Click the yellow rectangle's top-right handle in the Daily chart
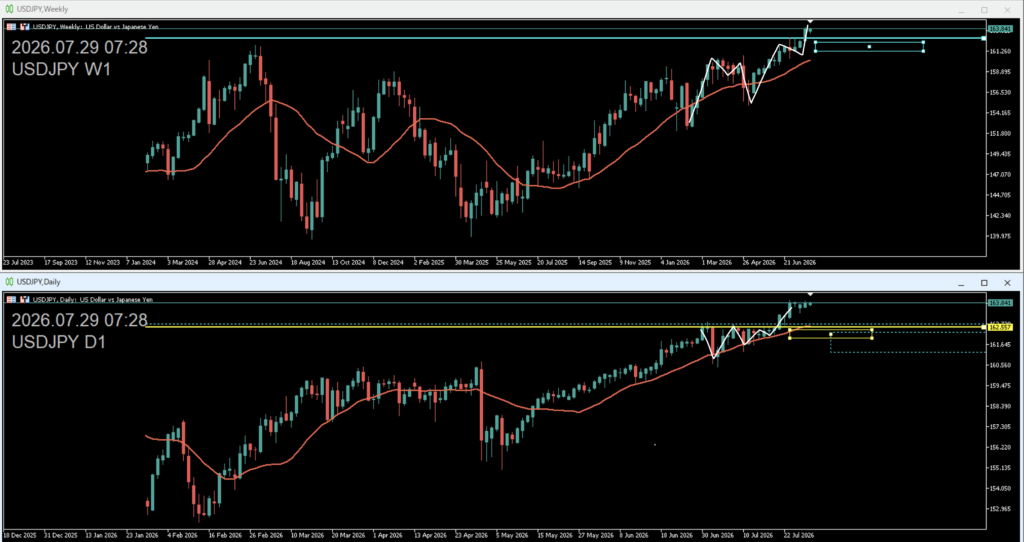Viewport: 1024px width, 542px height. (872, 330)
